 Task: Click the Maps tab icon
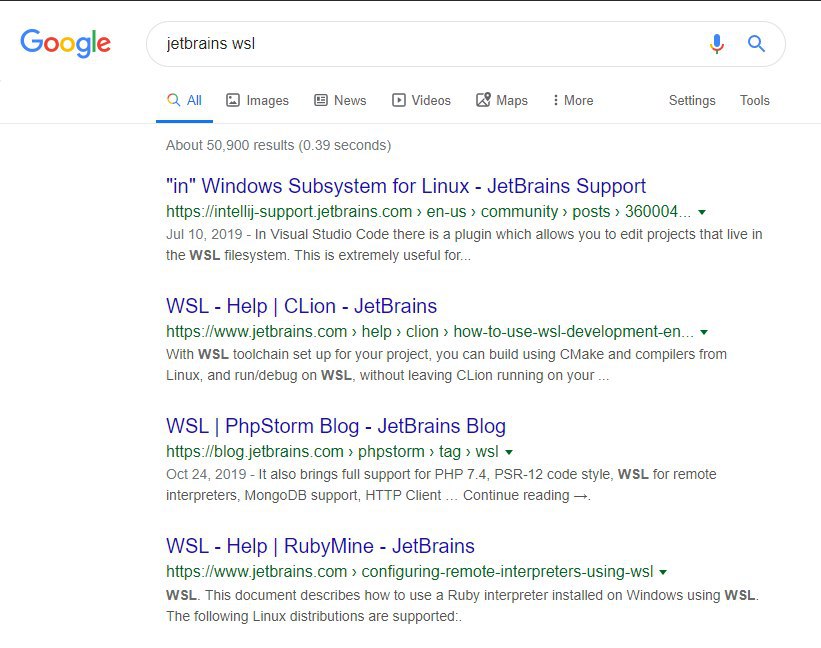click(483, 99)
